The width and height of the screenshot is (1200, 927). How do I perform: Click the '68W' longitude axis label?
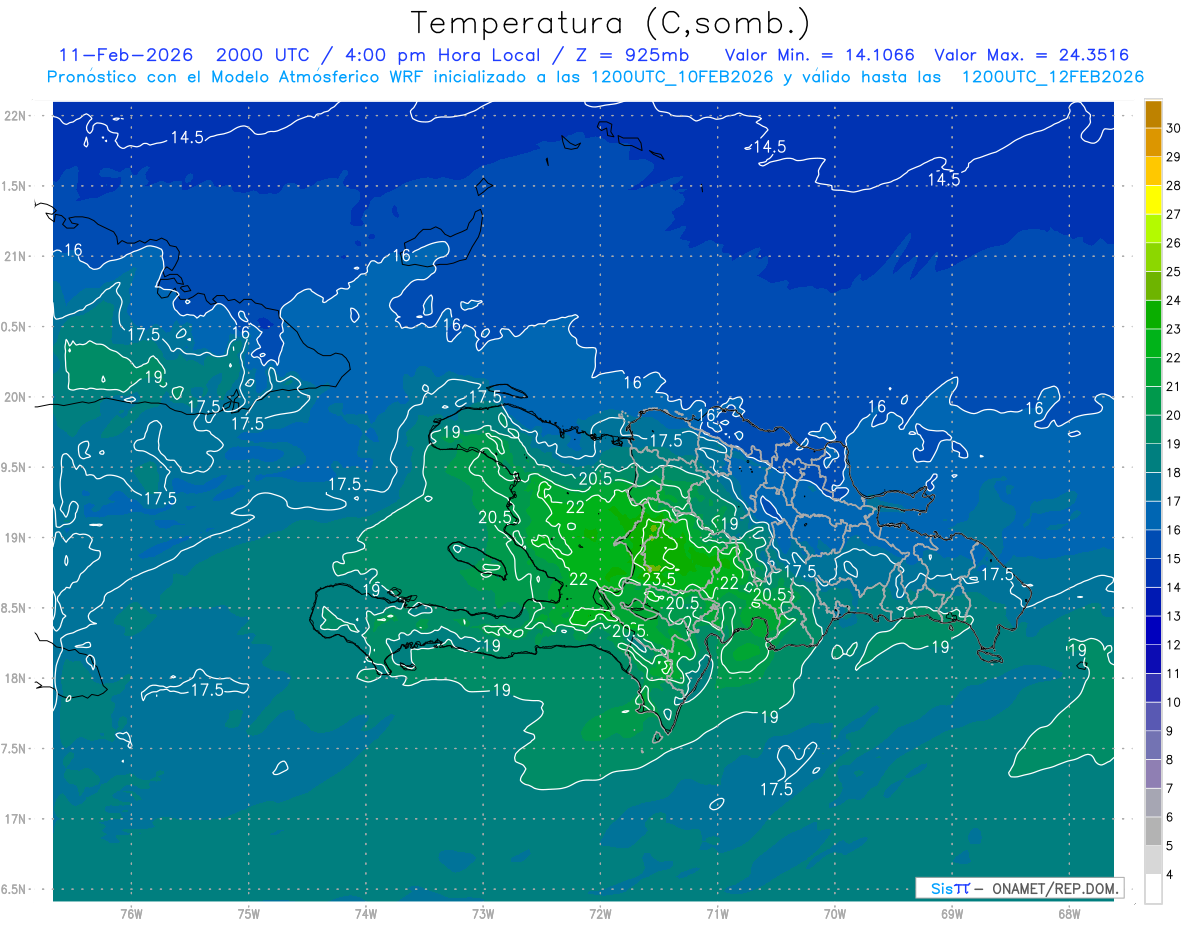pyautogui.click(x=1069, y=914)
